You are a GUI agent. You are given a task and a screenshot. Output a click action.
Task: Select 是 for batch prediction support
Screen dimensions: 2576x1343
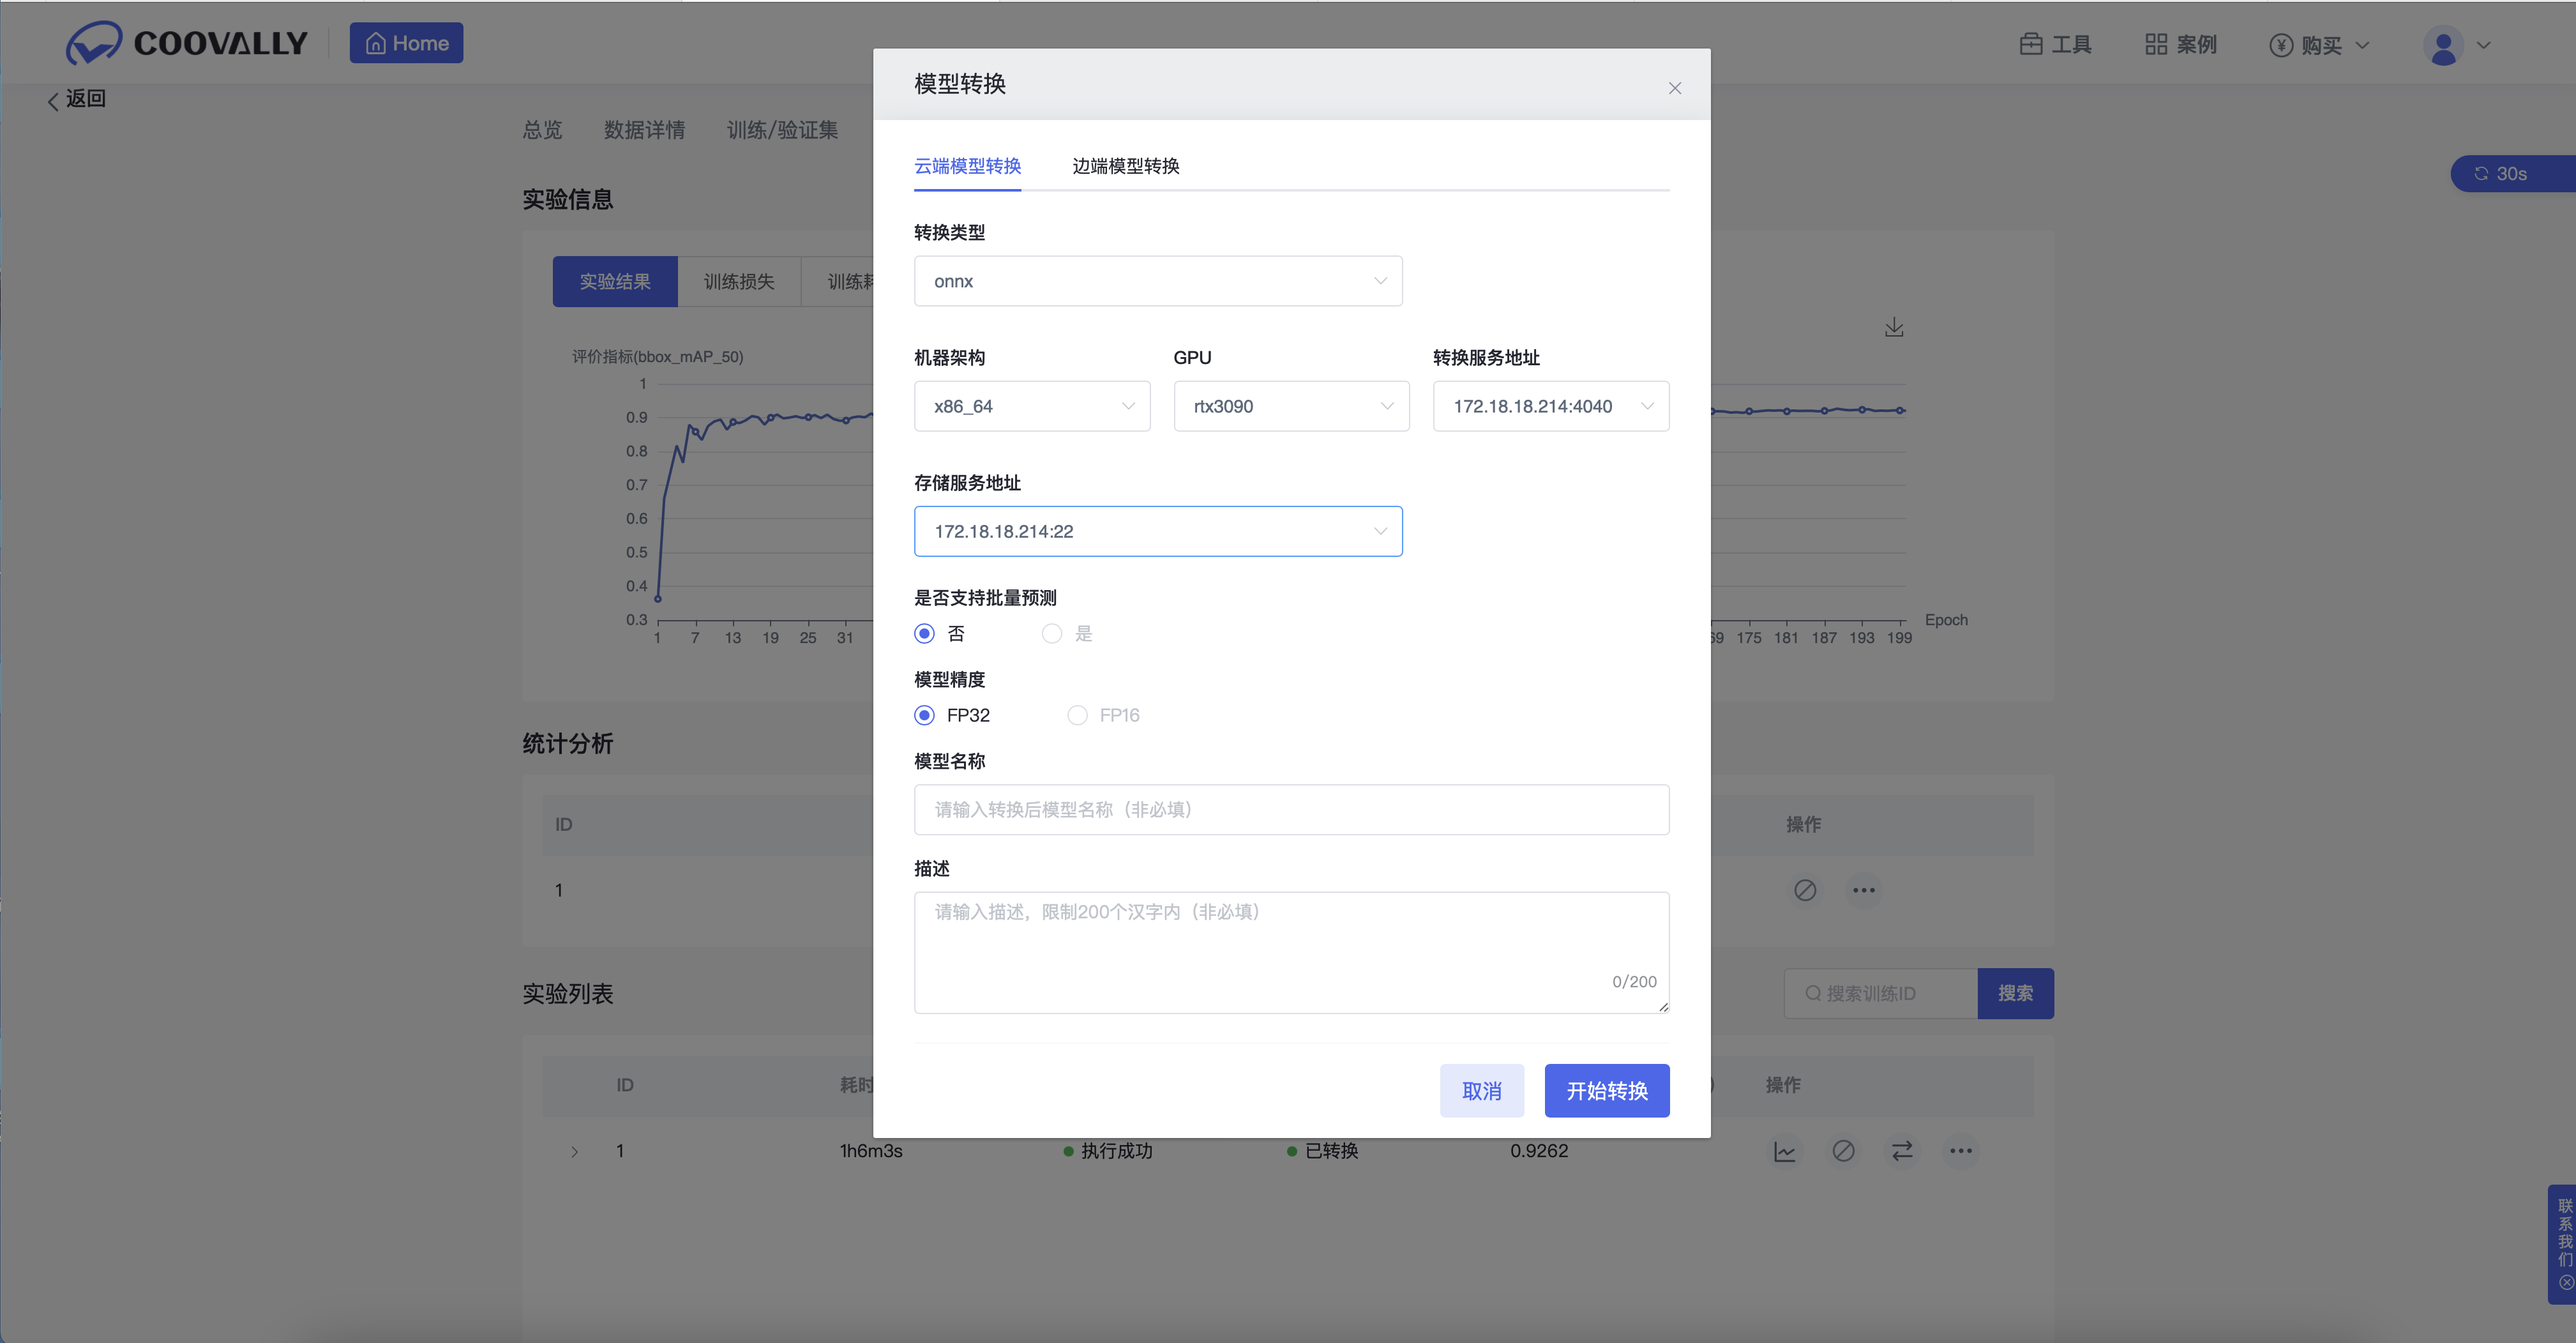pyautogui.click(x=1052, y=634)
